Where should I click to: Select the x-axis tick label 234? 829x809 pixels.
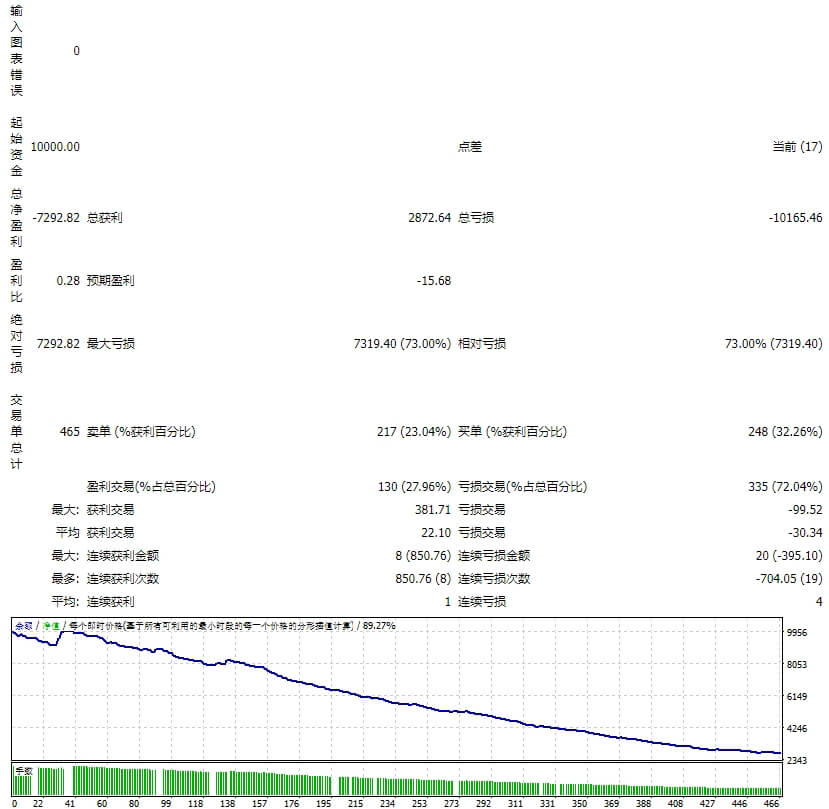[x=387, y=803]
